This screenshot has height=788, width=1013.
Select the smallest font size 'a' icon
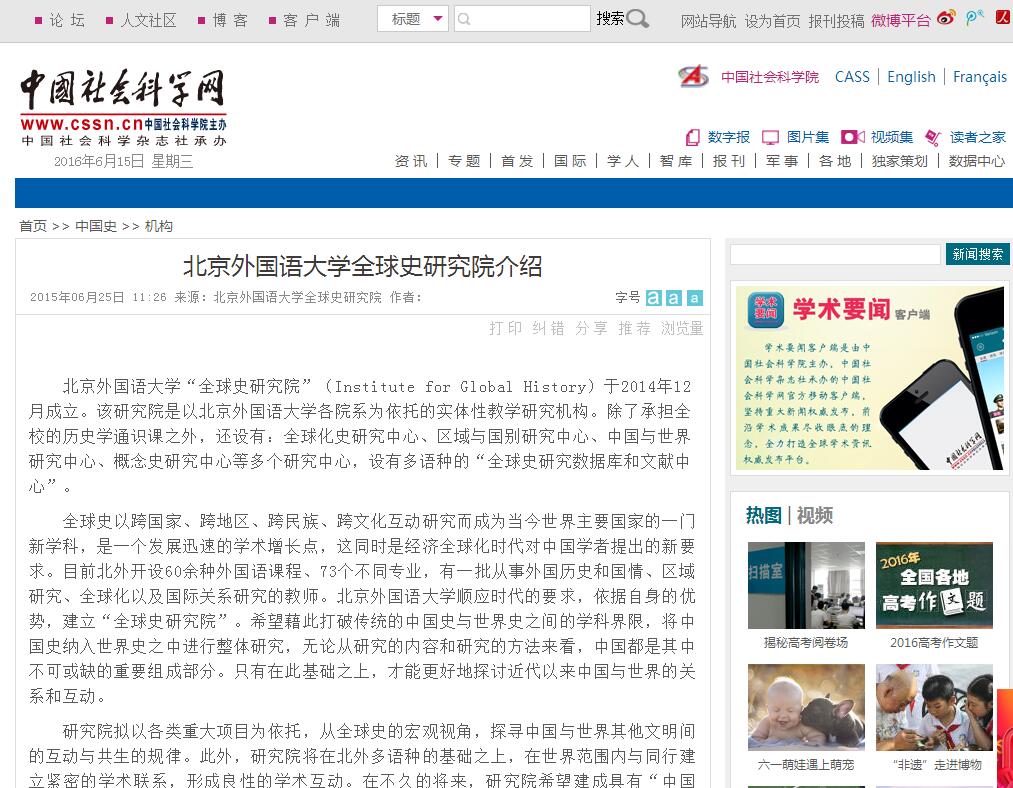click(695, 298)
